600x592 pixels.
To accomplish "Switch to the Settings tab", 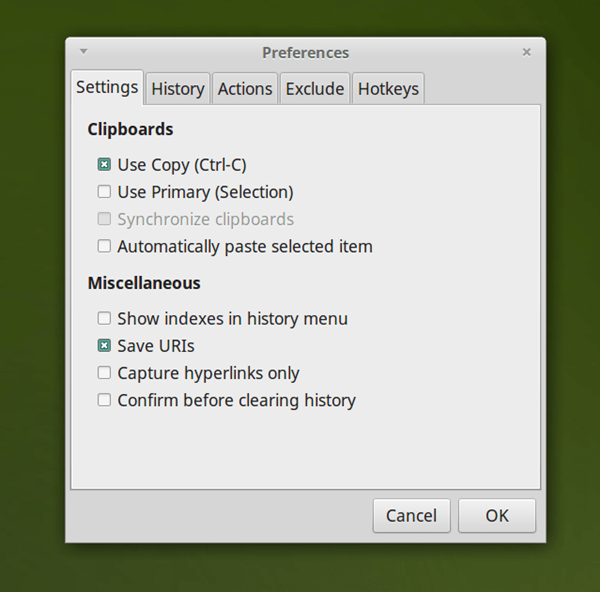I will (107, 87).
